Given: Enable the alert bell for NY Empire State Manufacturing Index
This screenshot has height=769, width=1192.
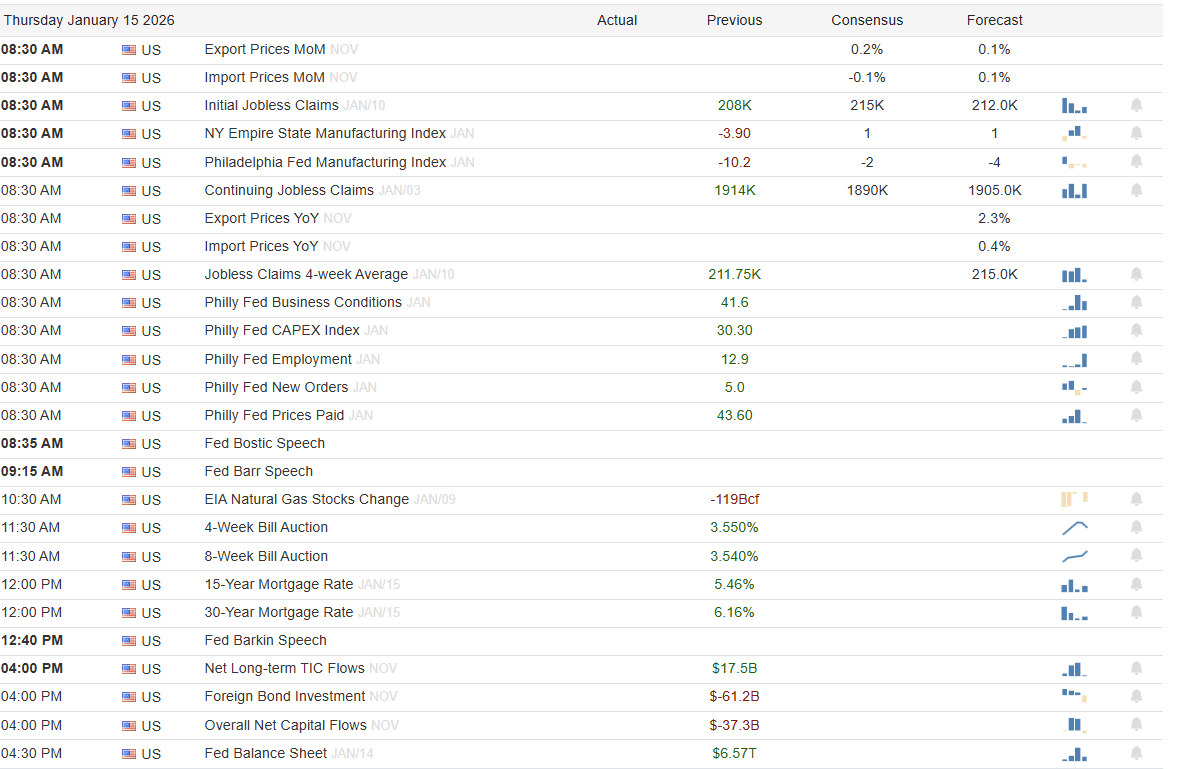Looking at the screenshot, I should (x=1136, y=133).
